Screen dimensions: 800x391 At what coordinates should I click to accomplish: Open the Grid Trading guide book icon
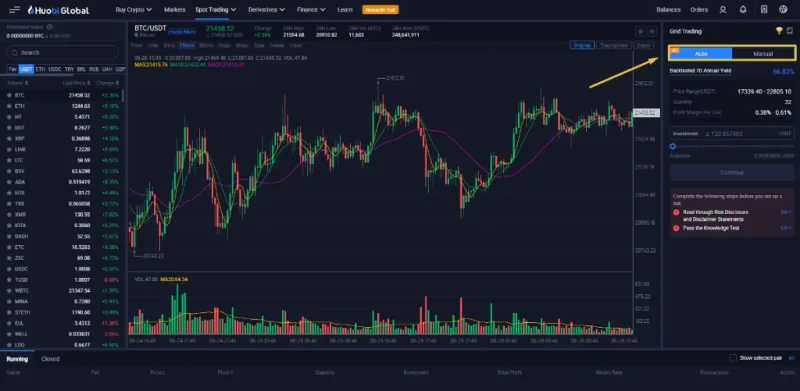point(790,31)
